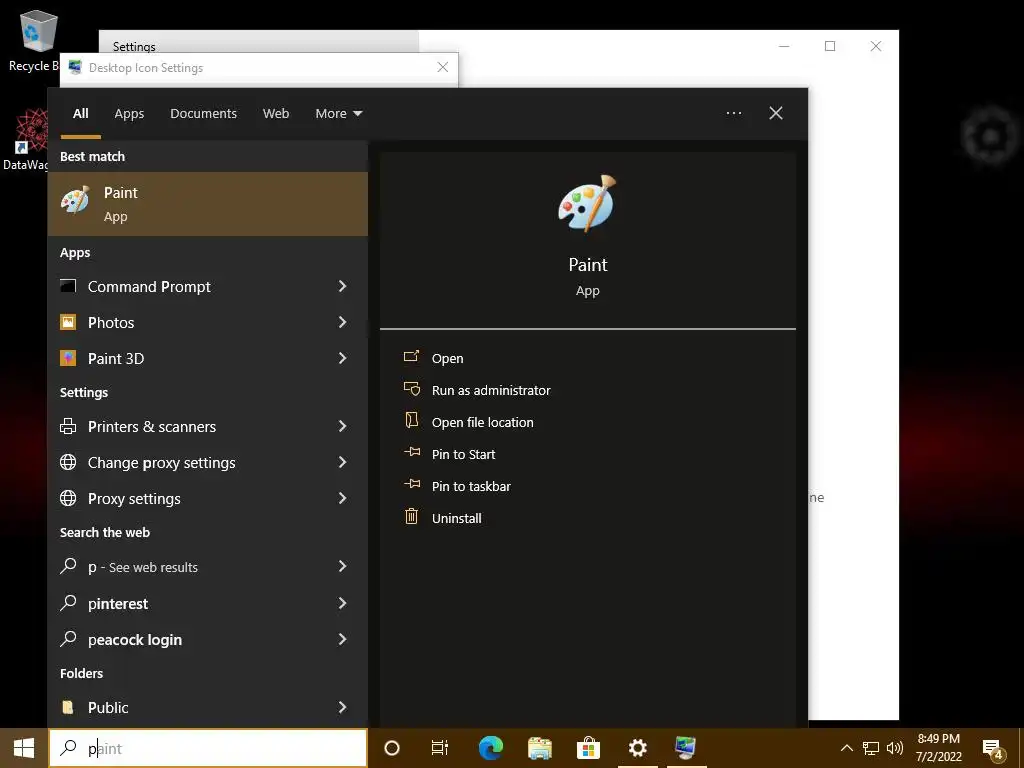Click the magnifier icon beside peacock login
The width and height of the screenshot is (1024, 768).
[x=68, y=639]
